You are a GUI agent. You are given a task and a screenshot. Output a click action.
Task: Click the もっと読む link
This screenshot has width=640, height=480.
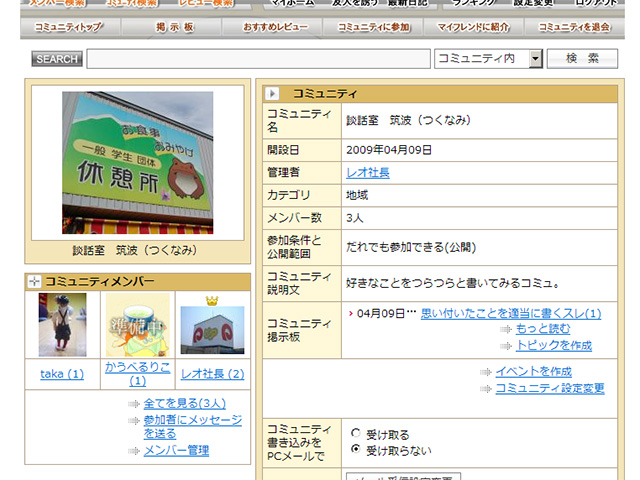[x=543, y=329]
